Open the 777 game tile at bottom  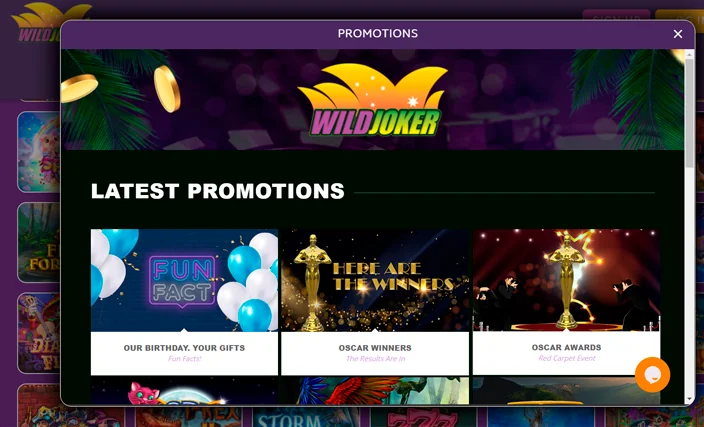click(418, 417)
